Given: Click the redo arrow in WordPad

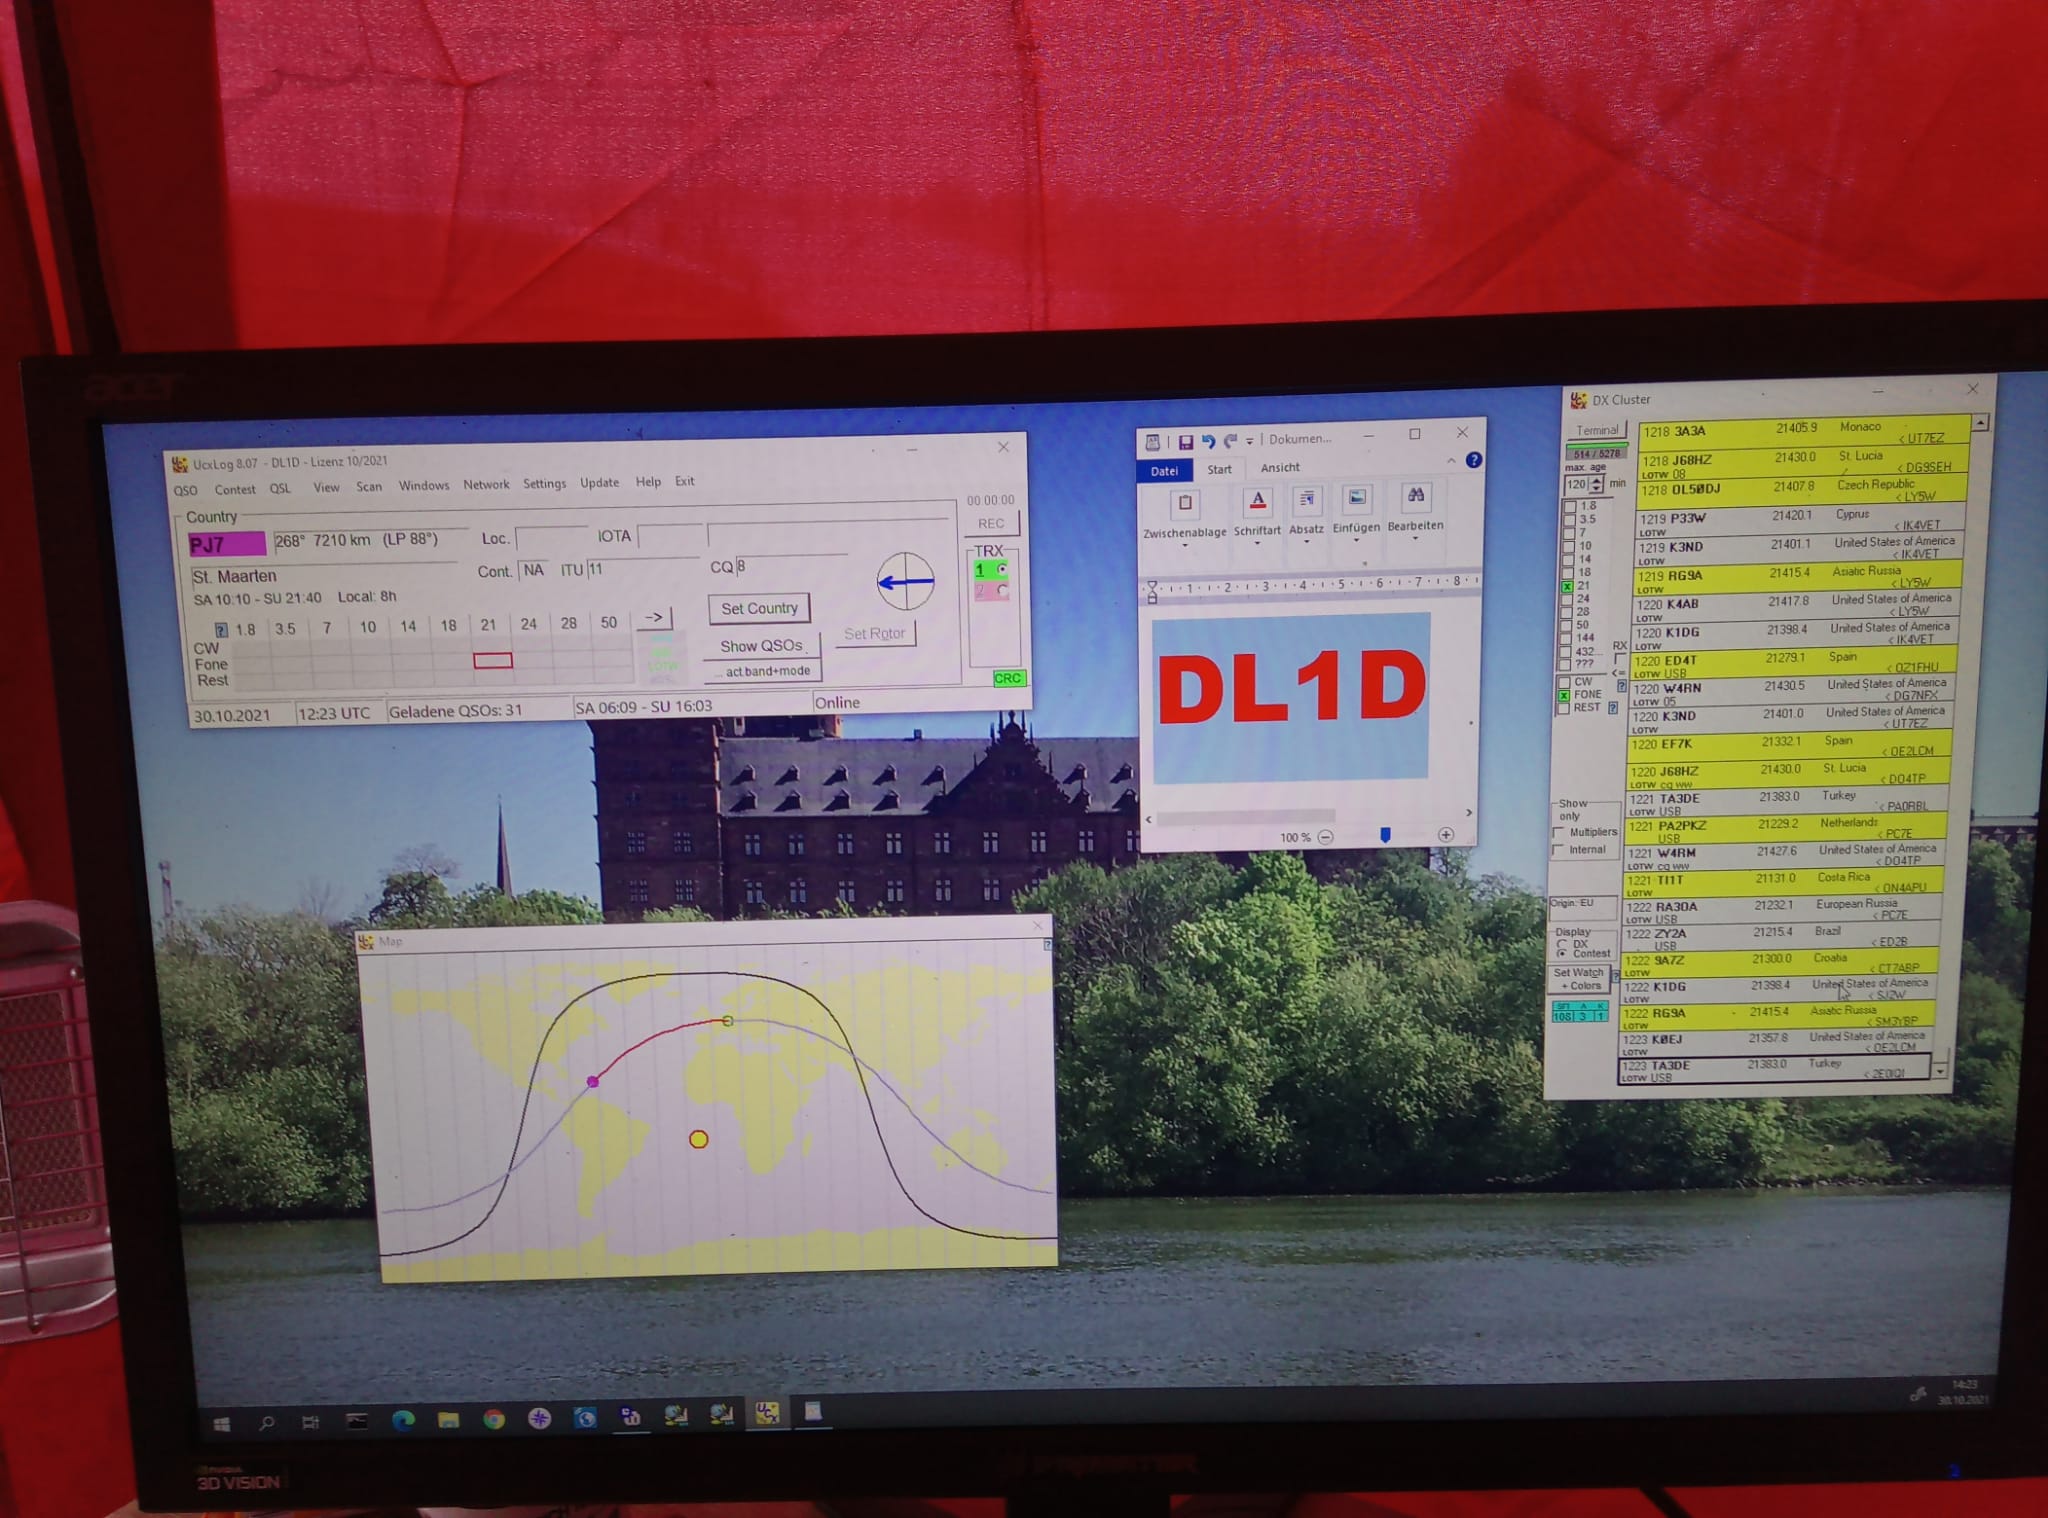Looking at the screenshot, I should 1231,441.
